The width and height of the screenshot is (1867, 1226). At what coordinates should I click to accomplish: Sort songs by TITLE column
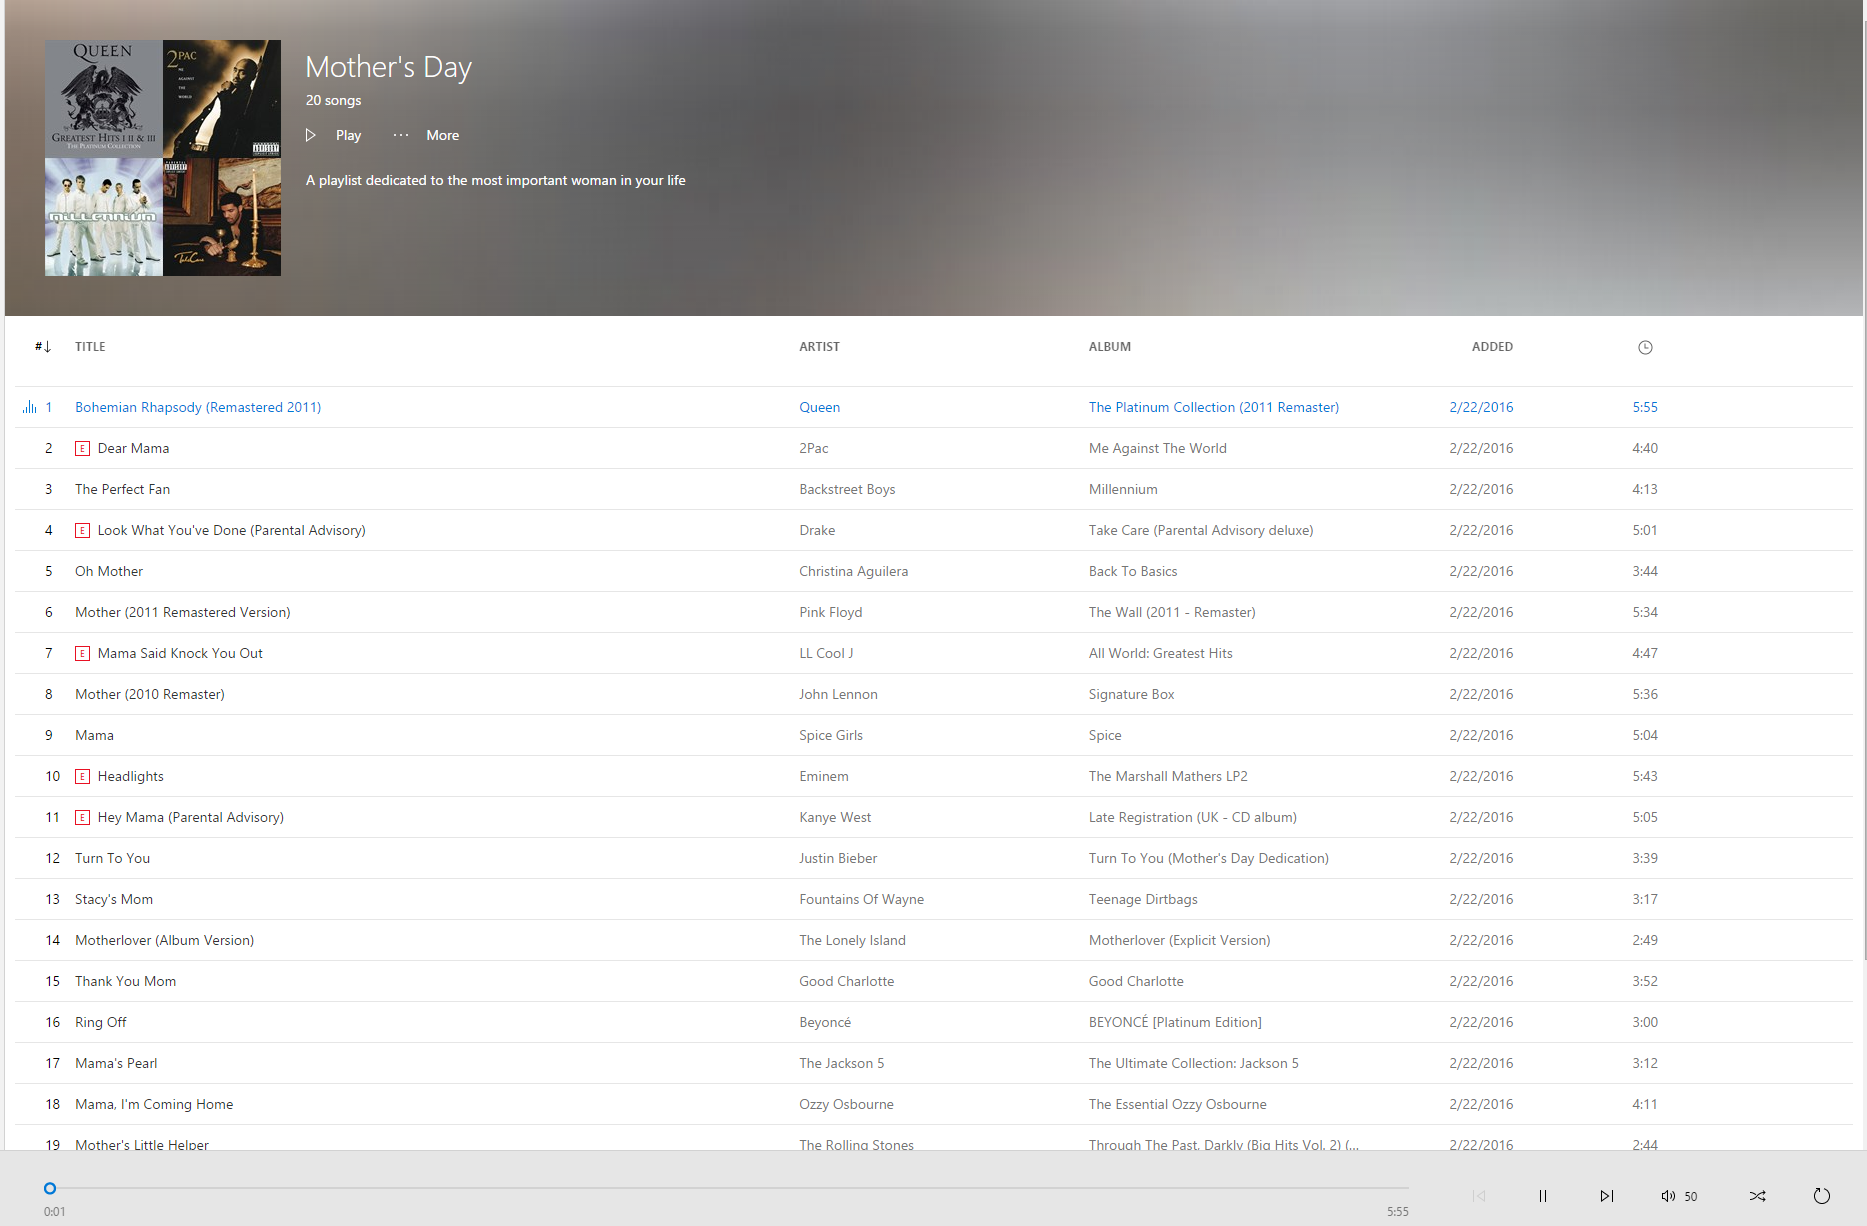click(x=90, y=347)
